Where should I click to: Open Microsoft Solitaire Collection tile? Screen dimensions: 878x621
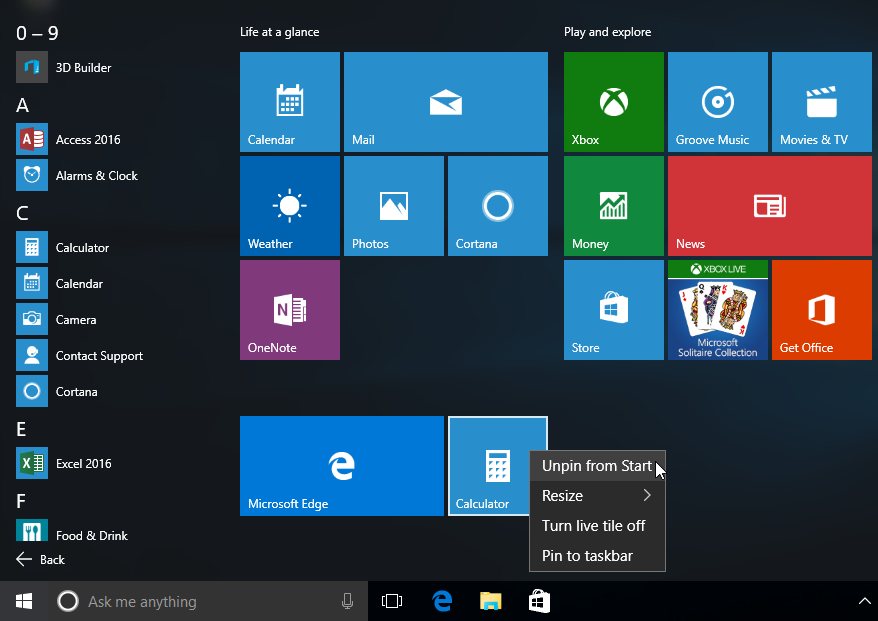[718, 310]
